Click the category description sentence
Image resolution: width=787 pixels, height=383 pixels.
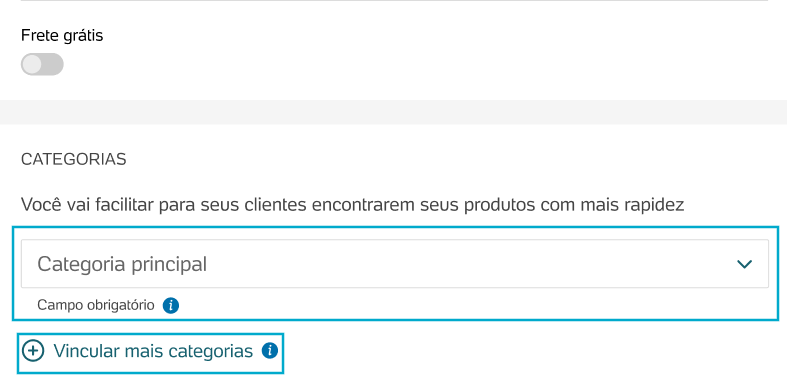352,205
